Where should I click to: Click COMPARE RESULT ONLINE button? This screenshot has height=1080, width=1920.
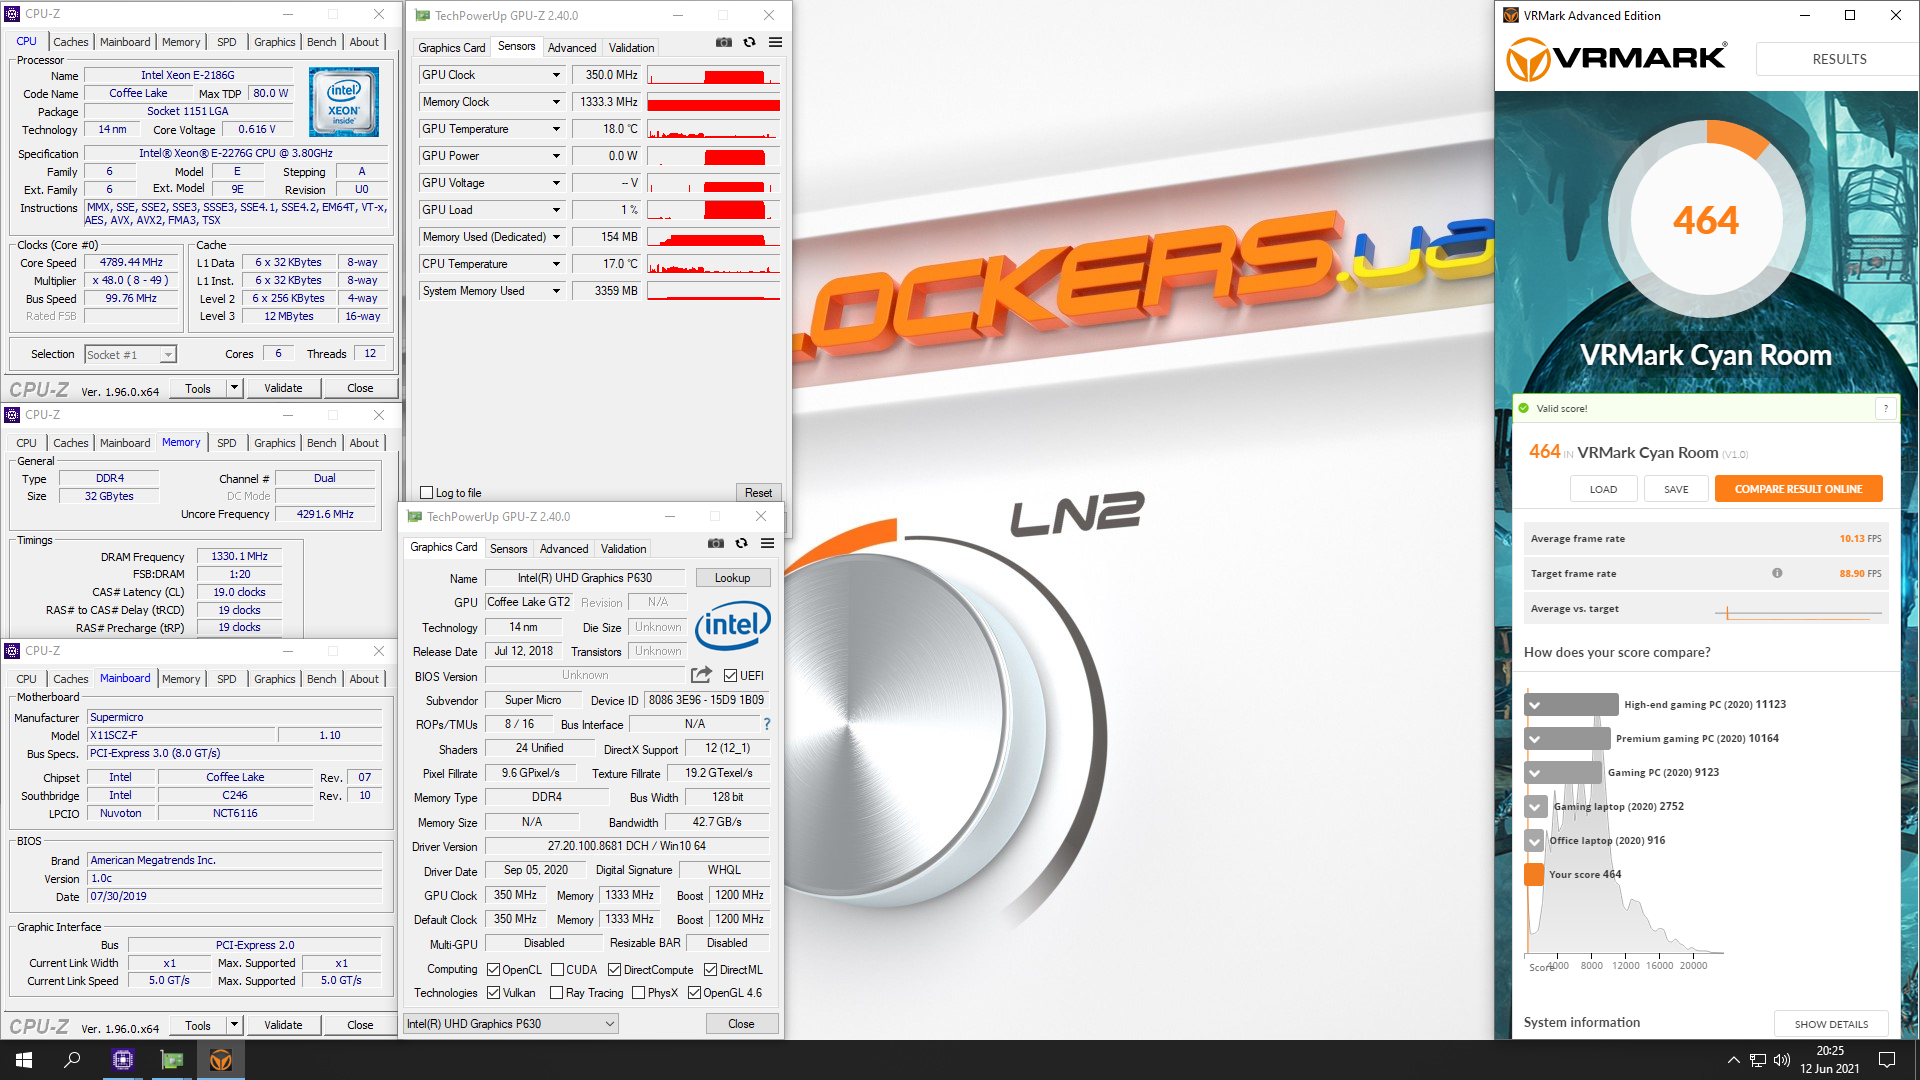tap(1798, 489)
